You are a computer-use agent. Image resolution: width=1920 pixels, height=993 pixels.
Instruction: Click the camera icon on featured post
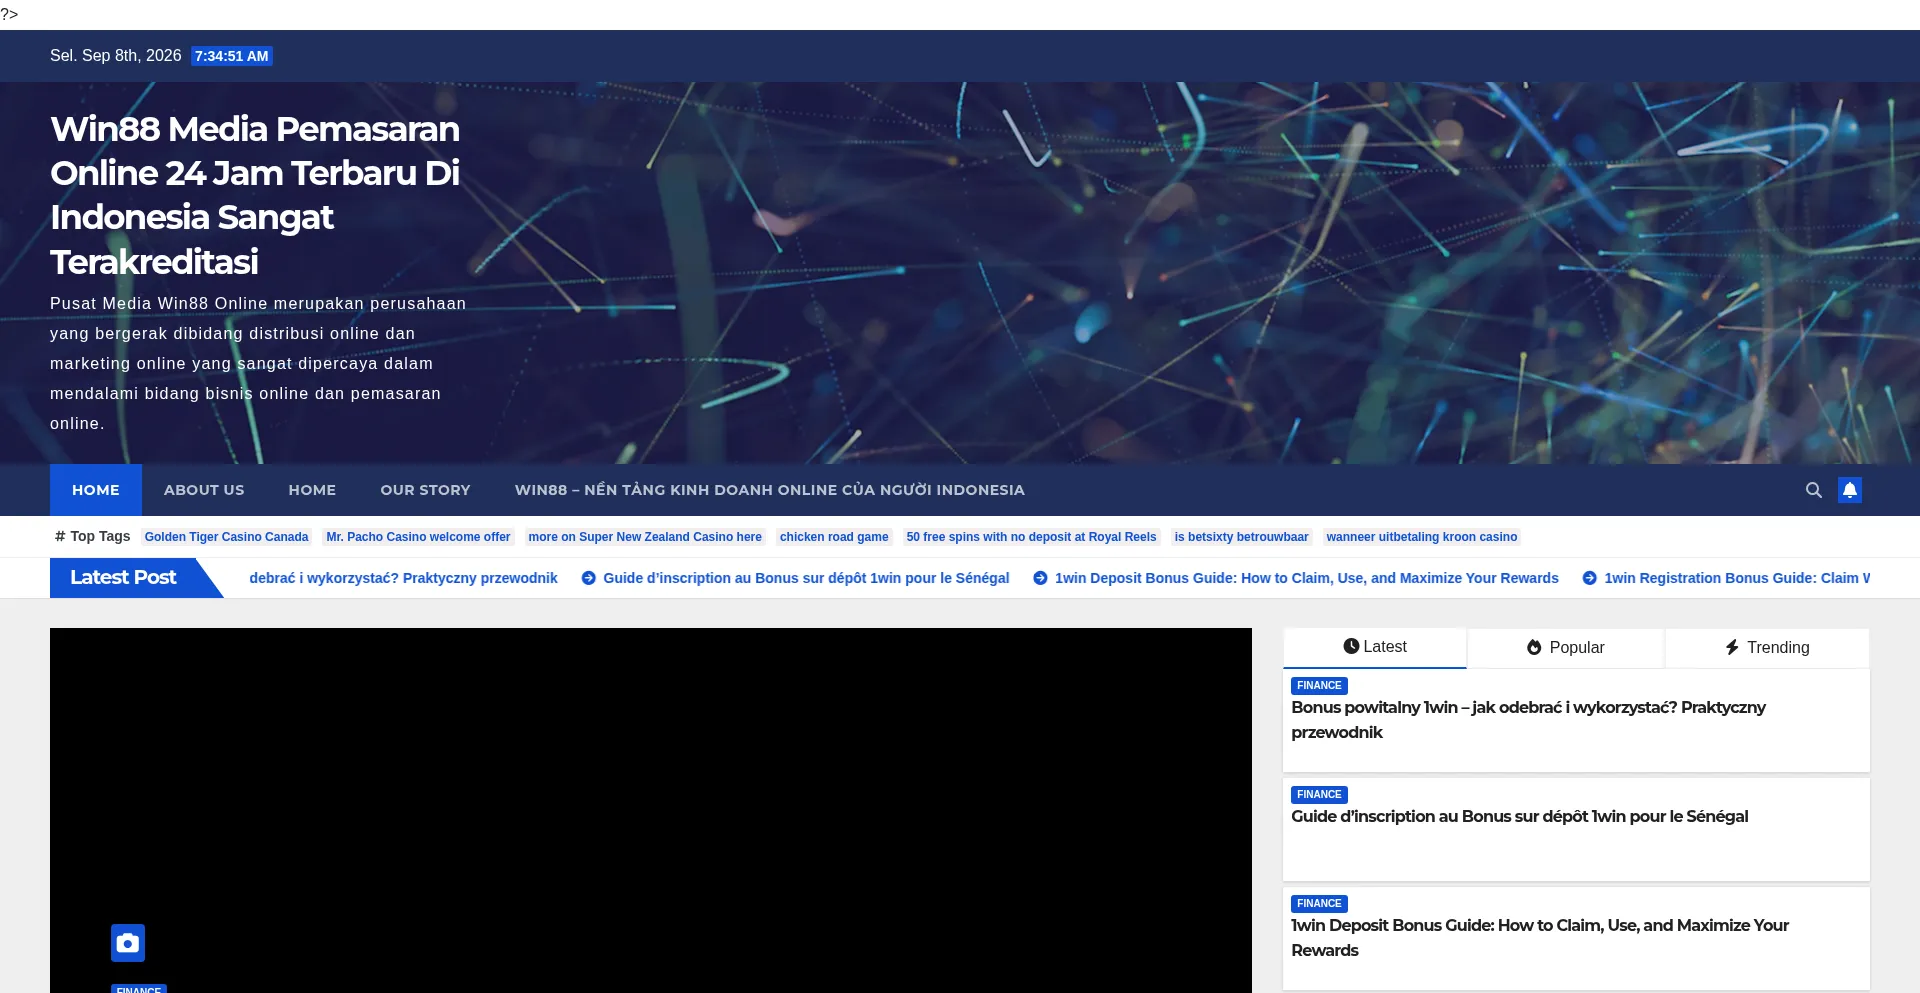click(x=128, y=943)
